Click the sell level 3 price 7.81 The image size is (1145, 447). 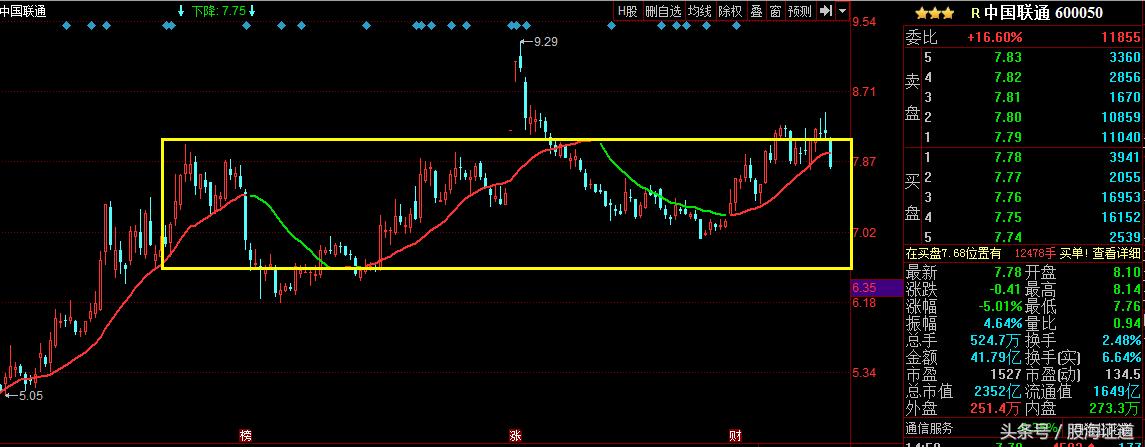tap(1008, 97)
